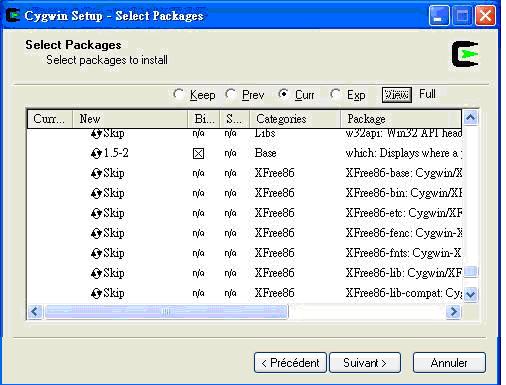The height and width of the screenshot is (385, 506).
Task: Click vertical scrollbar up arrow
Action: 470,118
